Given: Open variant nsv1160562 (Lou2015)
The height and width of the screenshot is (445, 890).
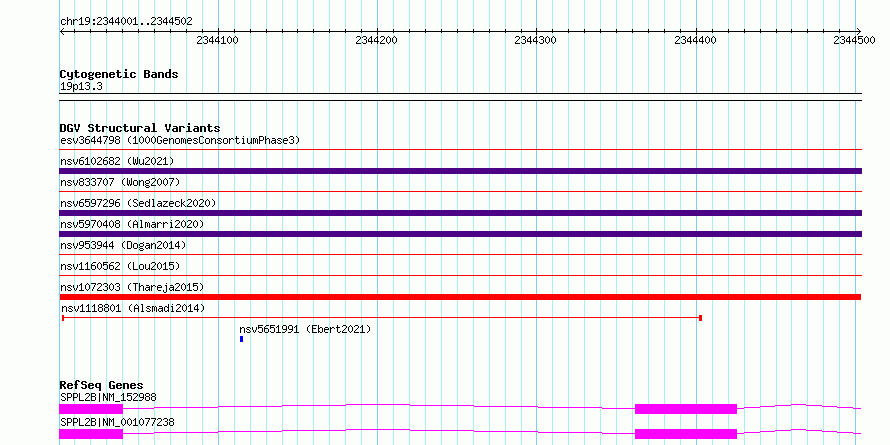Looking at the screenshot, I should (x=120, y=266).
